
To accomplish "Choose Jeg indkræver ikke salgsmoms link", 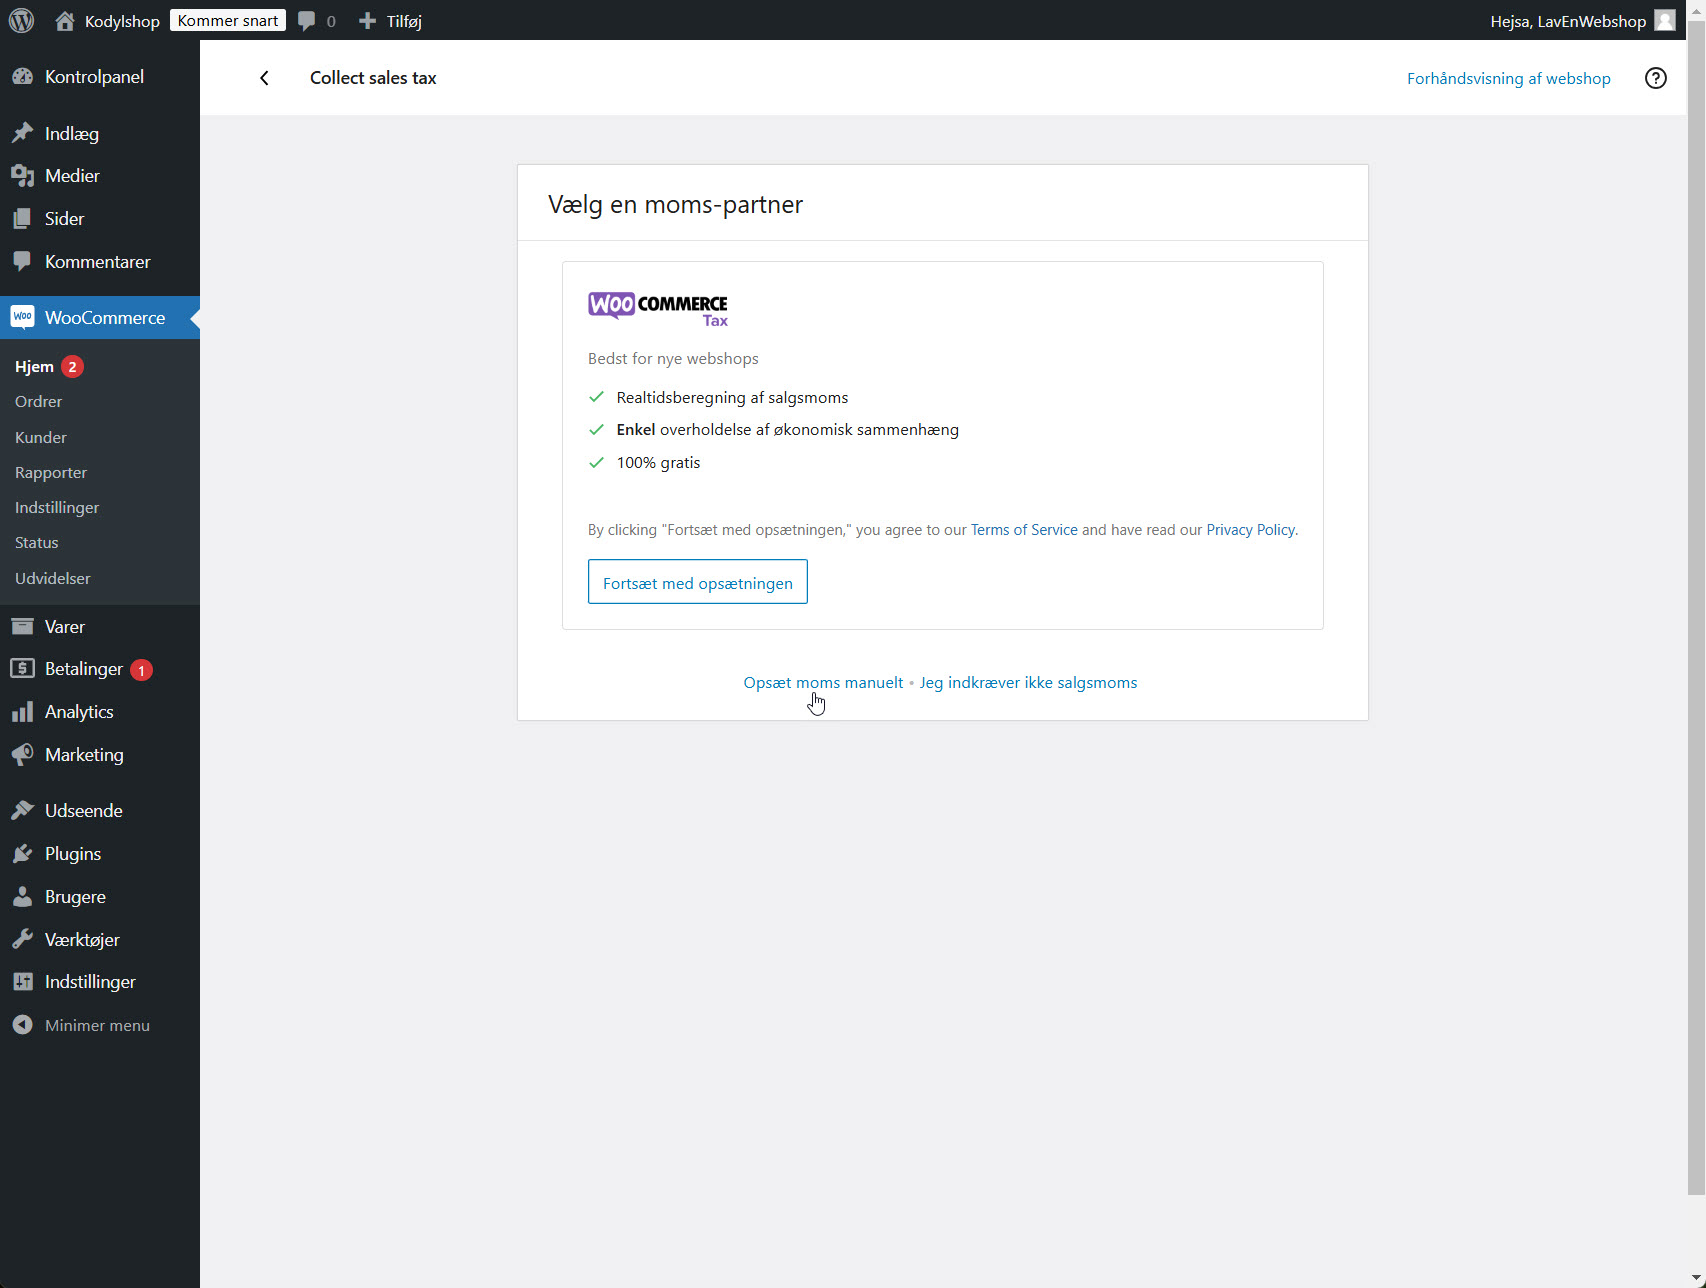I will point(1028,683).
